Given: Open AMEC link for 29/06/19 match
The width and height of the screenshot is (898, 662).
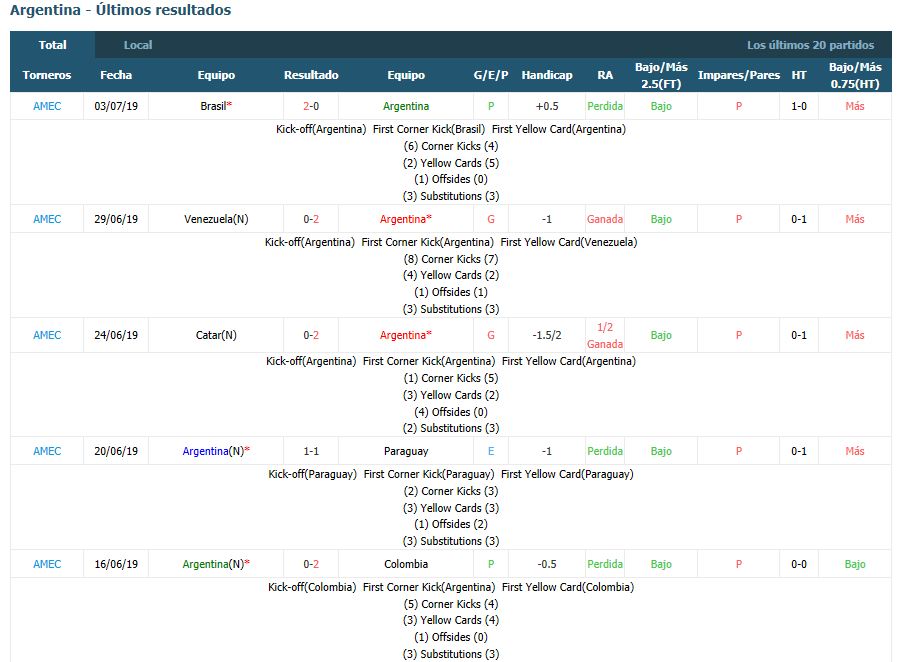Looking at the screenshot, I should pos(47,219).
